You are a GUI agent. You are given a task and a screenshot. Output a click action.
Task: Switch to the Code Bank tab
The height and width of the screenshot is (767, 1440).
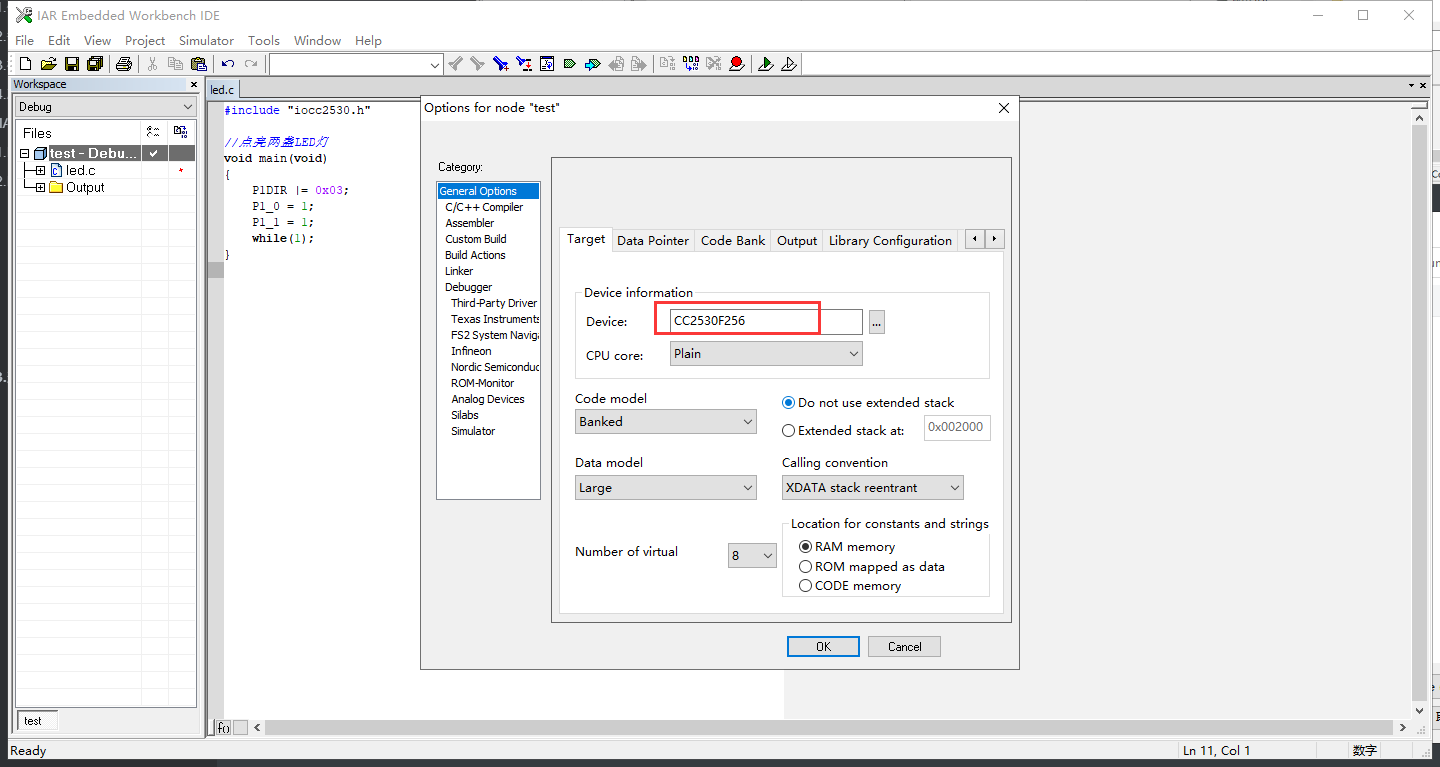[733, 240]
